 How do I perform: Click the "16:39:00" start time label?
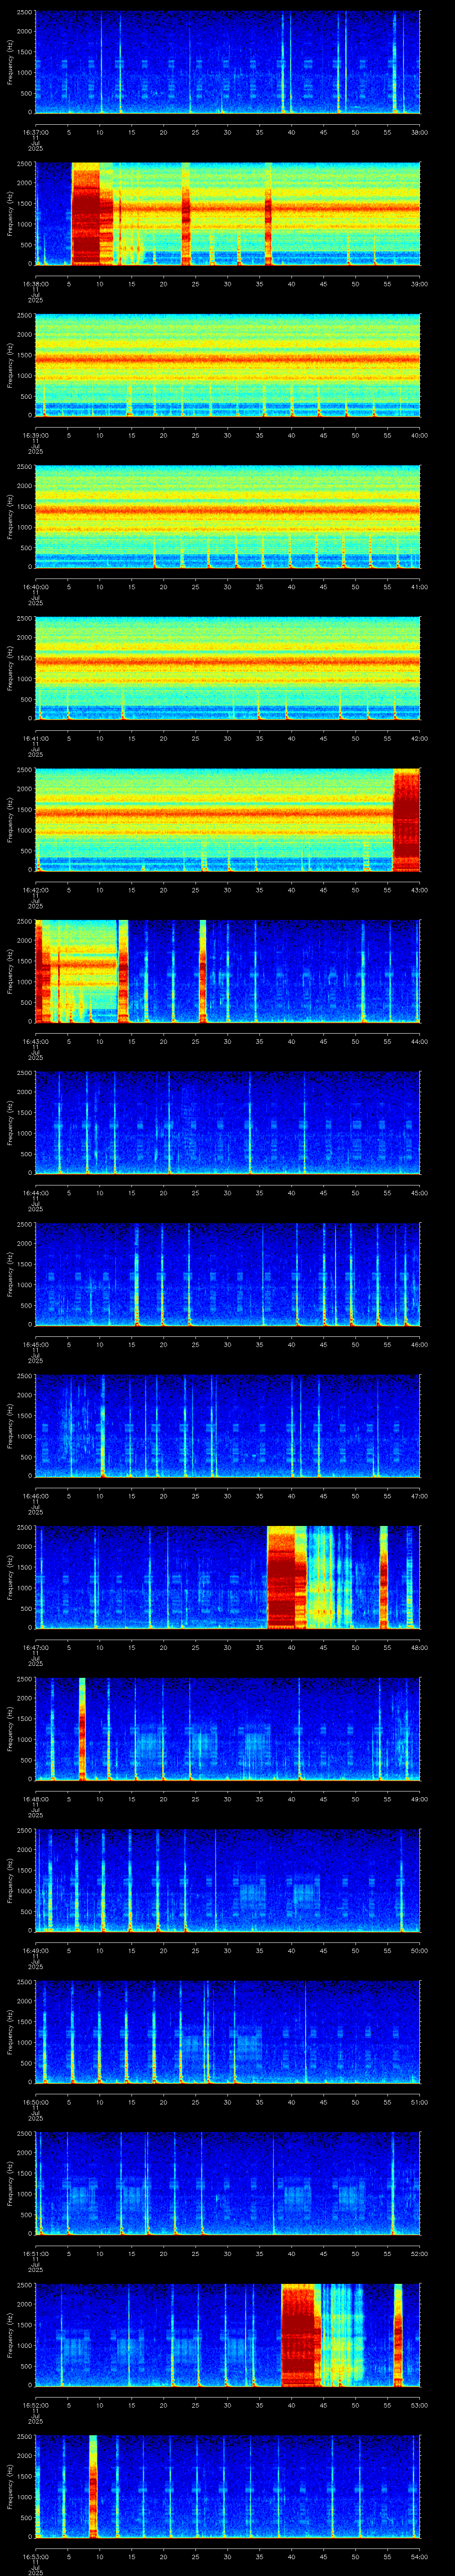(35, 435)
